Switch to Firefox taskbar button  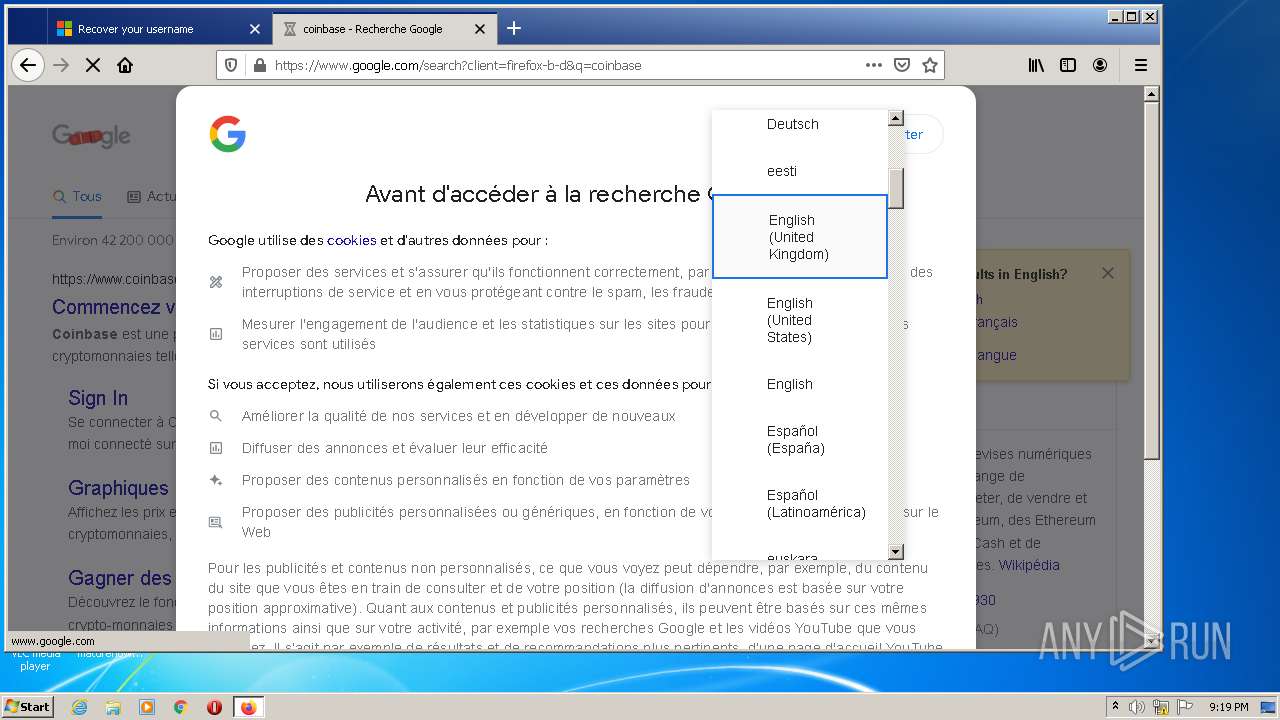[x=249, y=707]
